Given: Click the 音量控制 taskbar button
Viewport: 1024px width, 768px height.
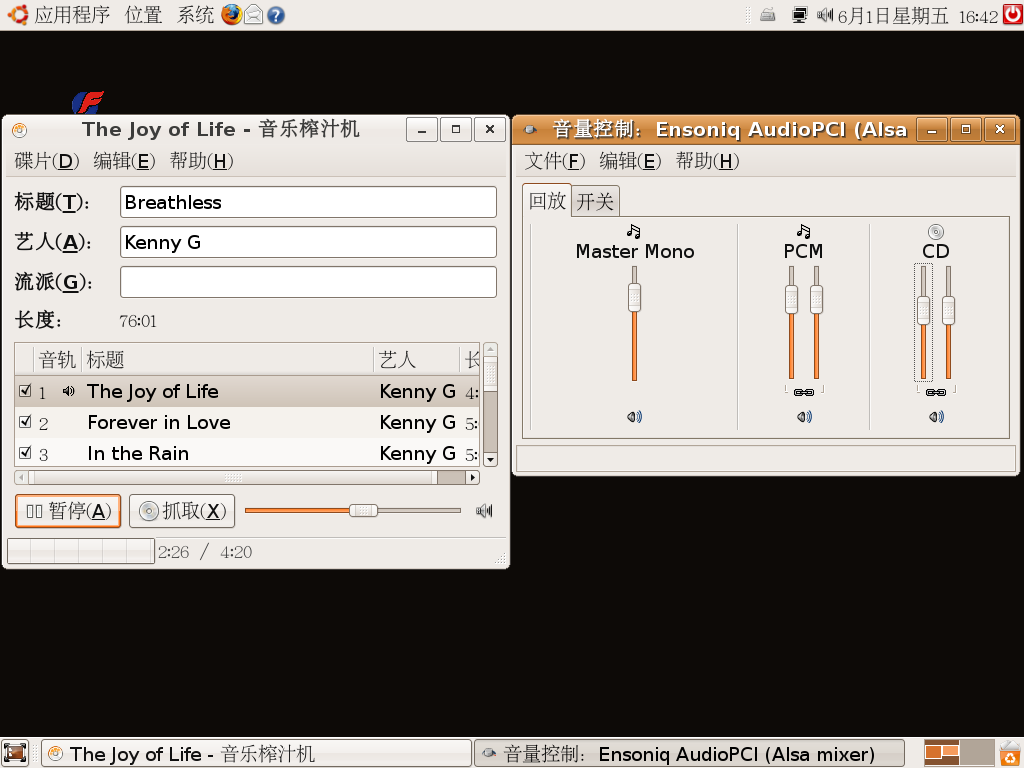Looking at the screenshot, I should coord(689,754).
